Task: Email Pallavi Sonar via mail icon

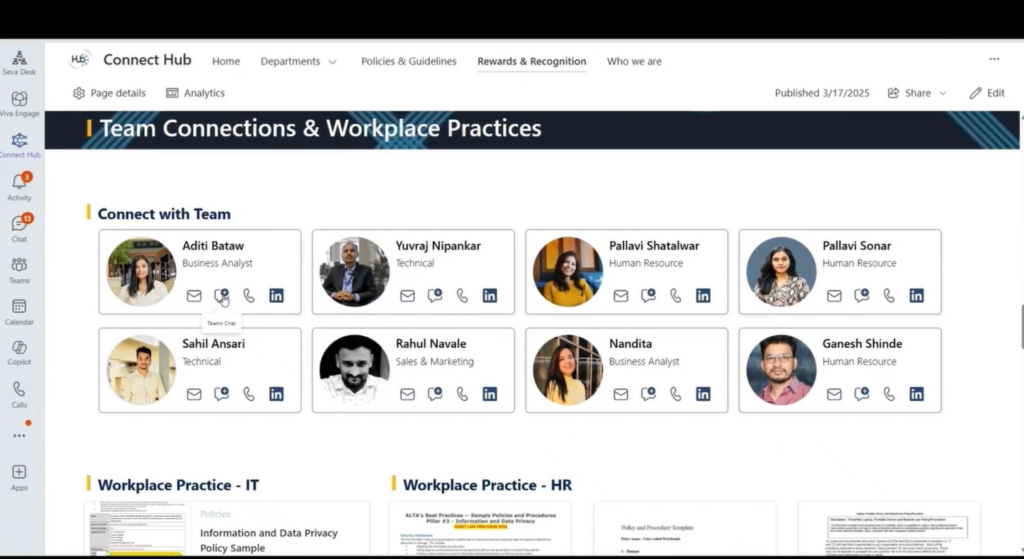Action: (x=834, y=296)
